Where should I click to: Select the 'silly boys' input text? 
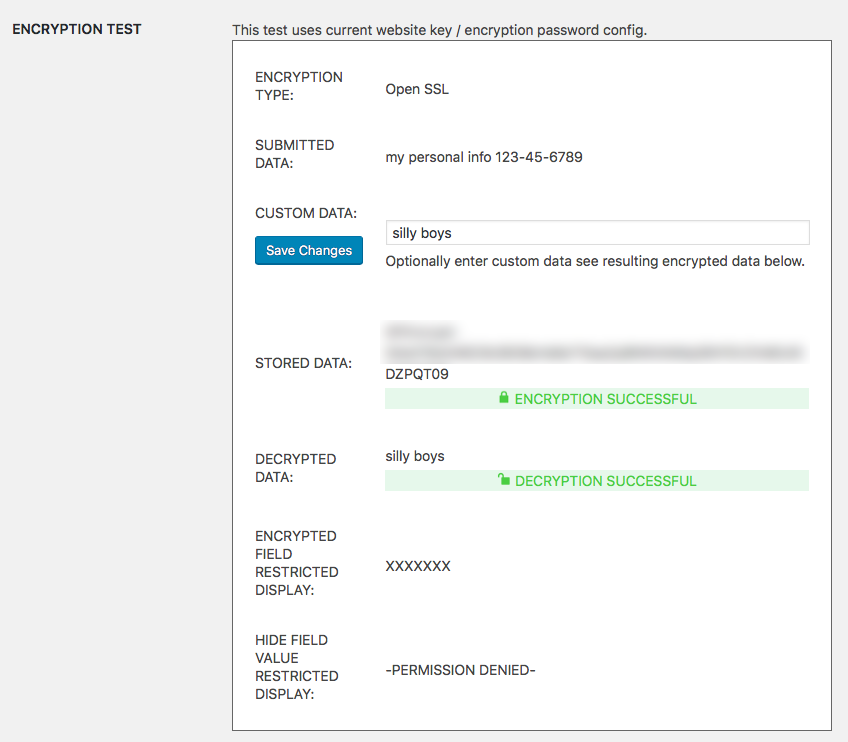(x=421, y=232)
